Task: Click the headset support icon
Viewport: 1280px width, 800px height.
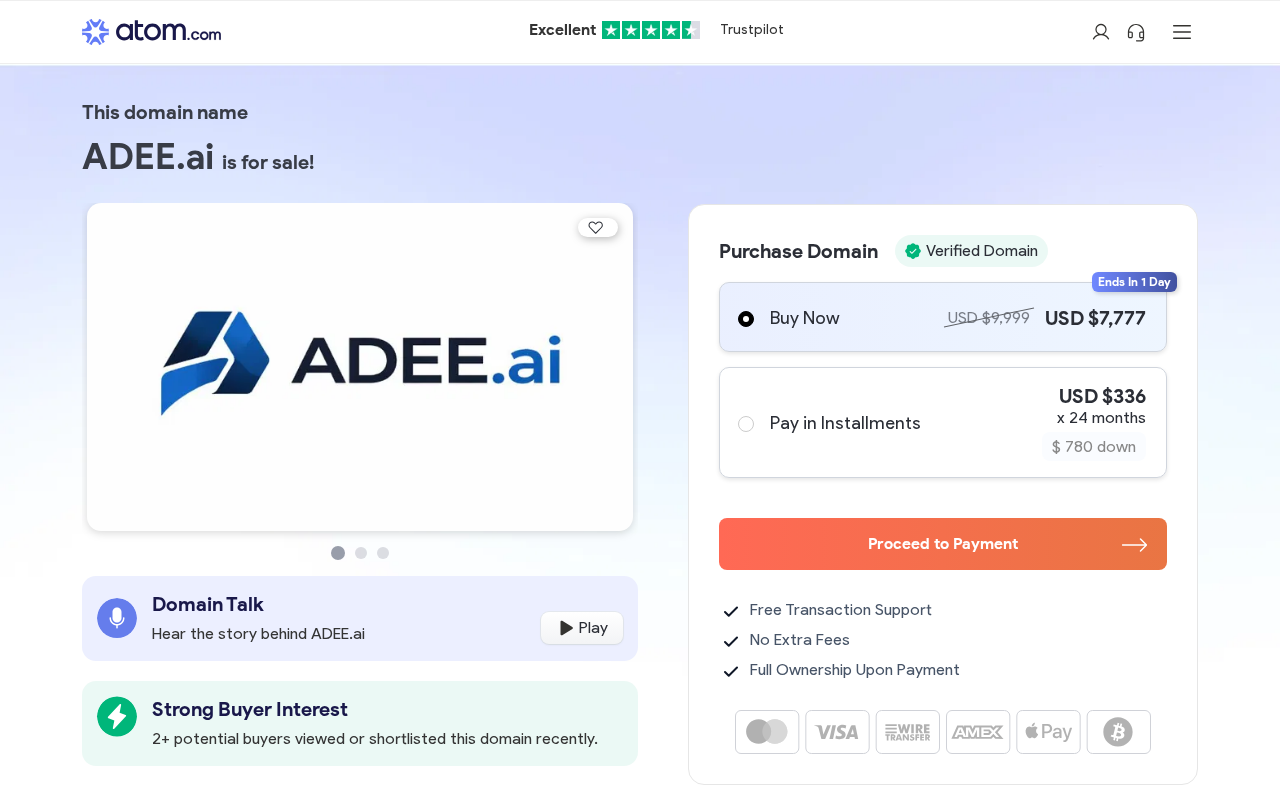Action: pos(1136,32)
